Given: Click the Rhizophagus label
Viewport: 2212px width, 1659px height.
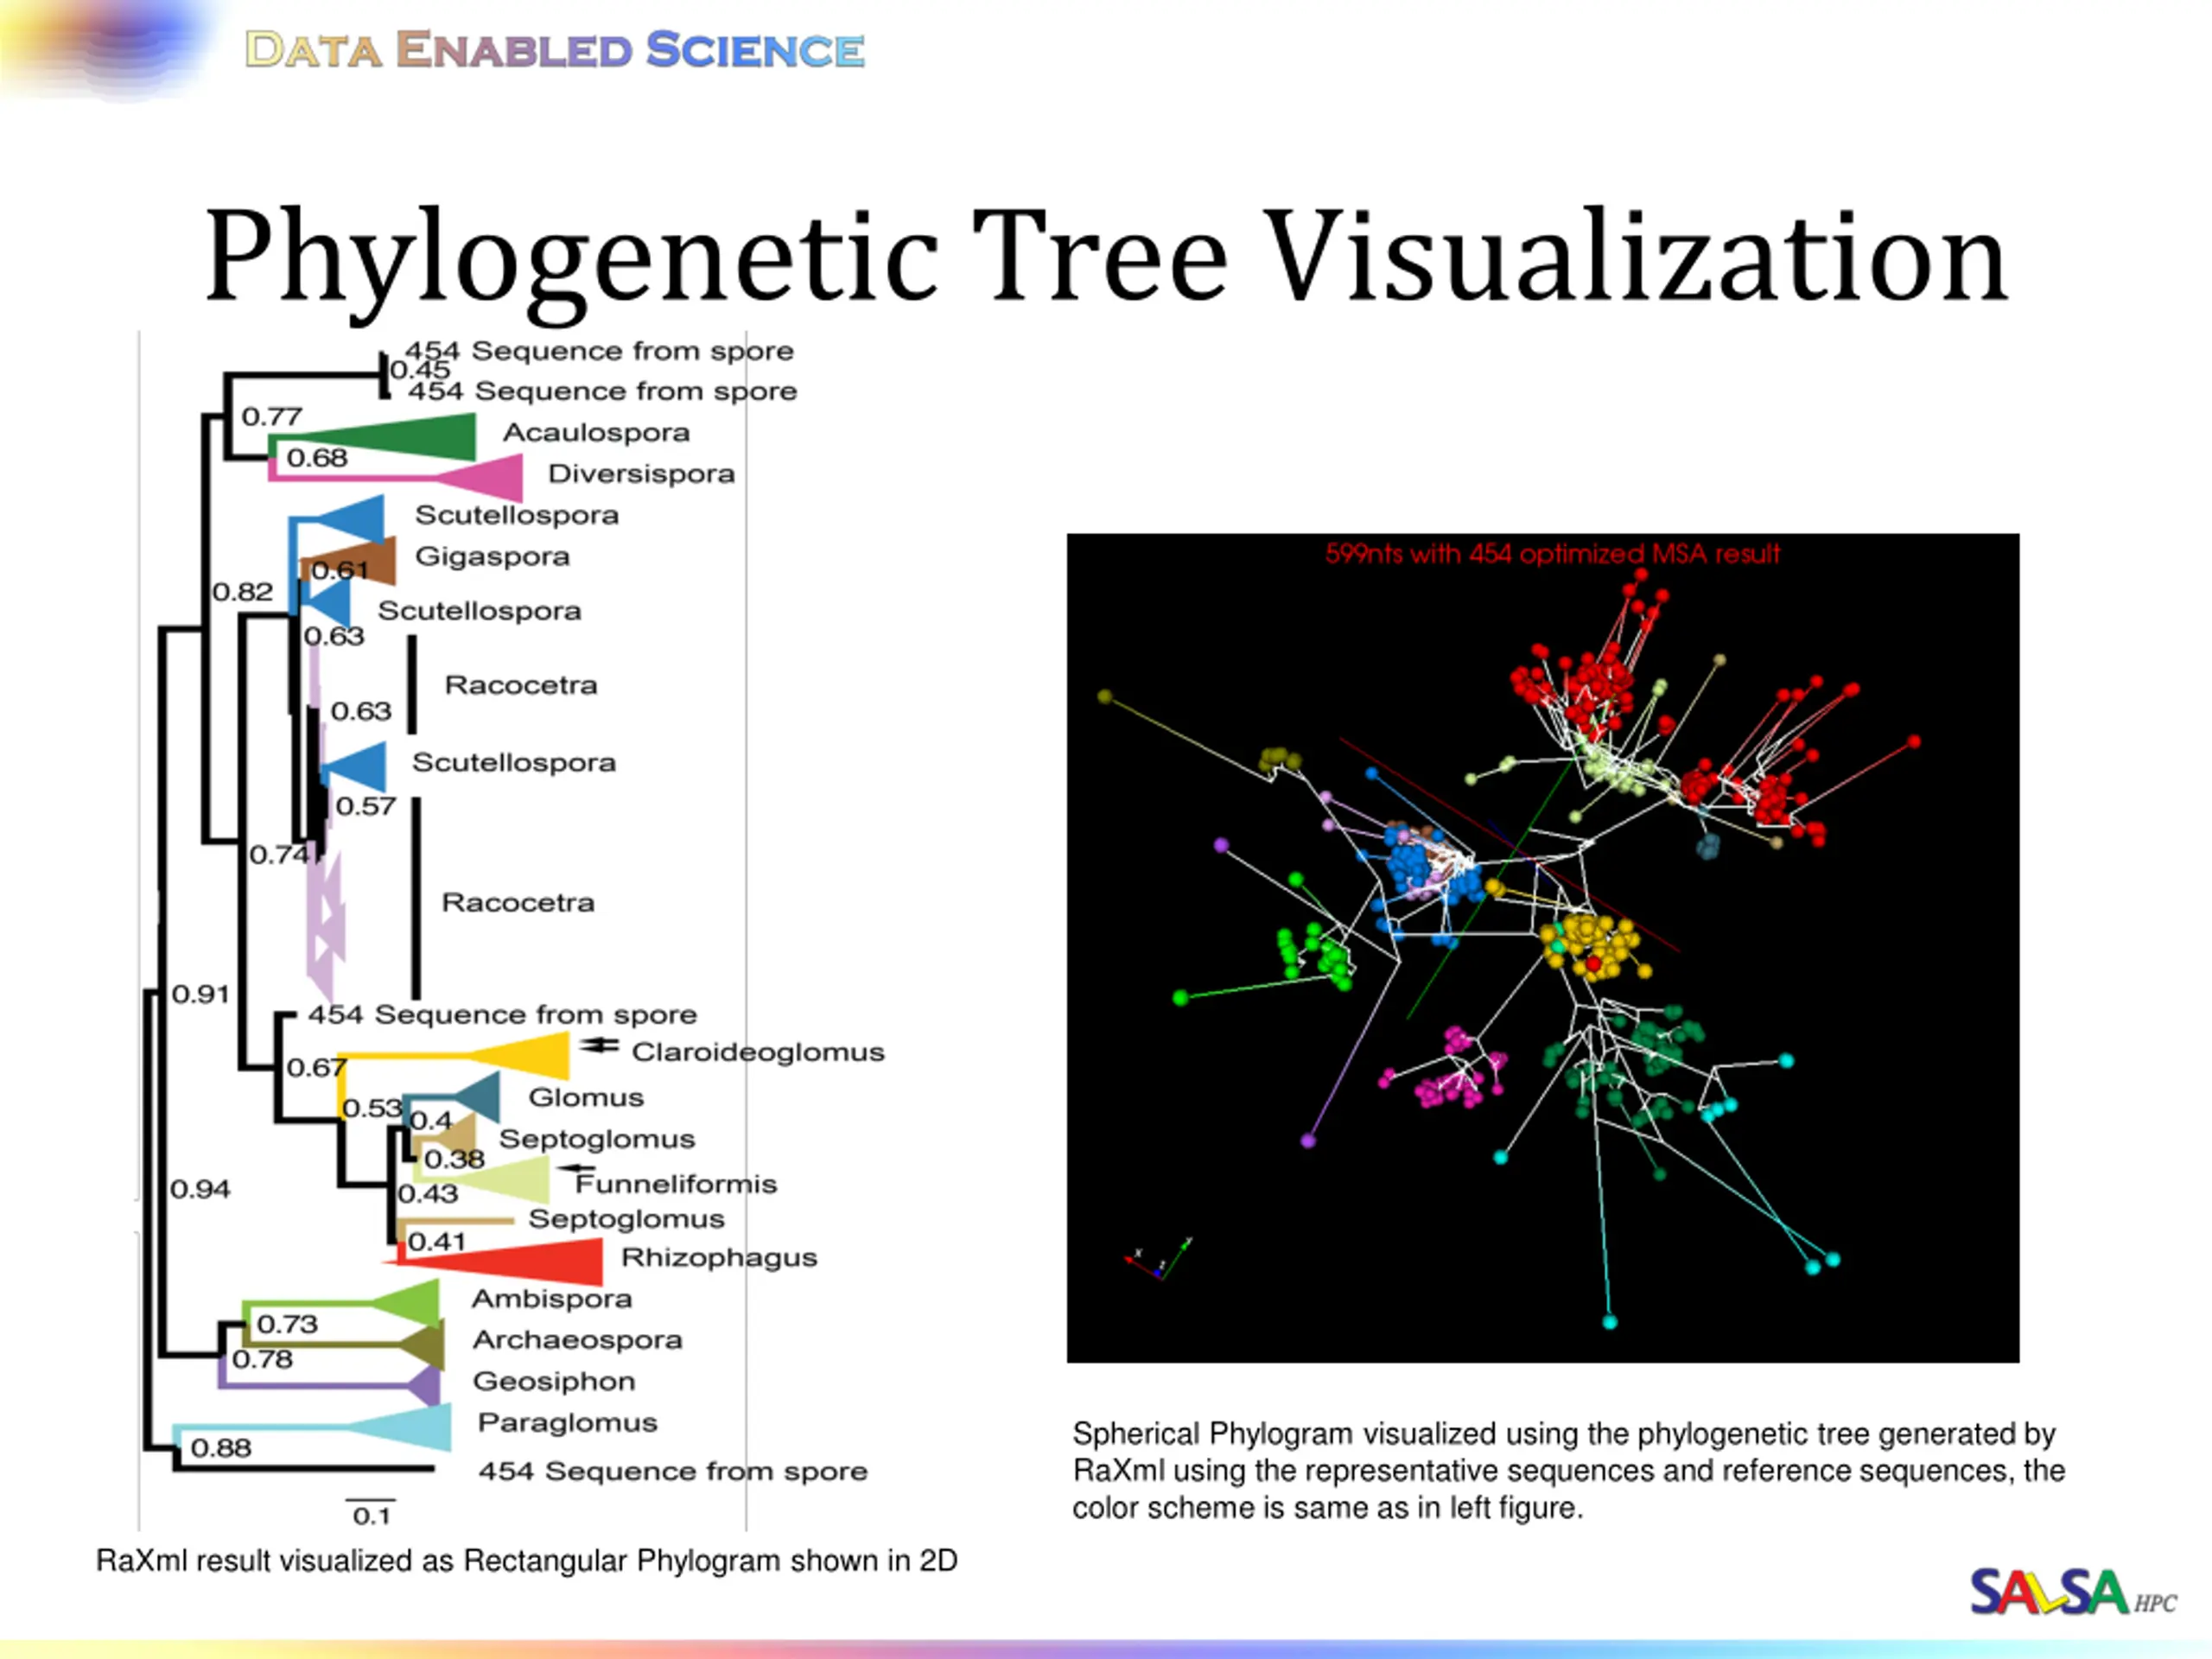Looking at the screenshot, I should 719,1258.
